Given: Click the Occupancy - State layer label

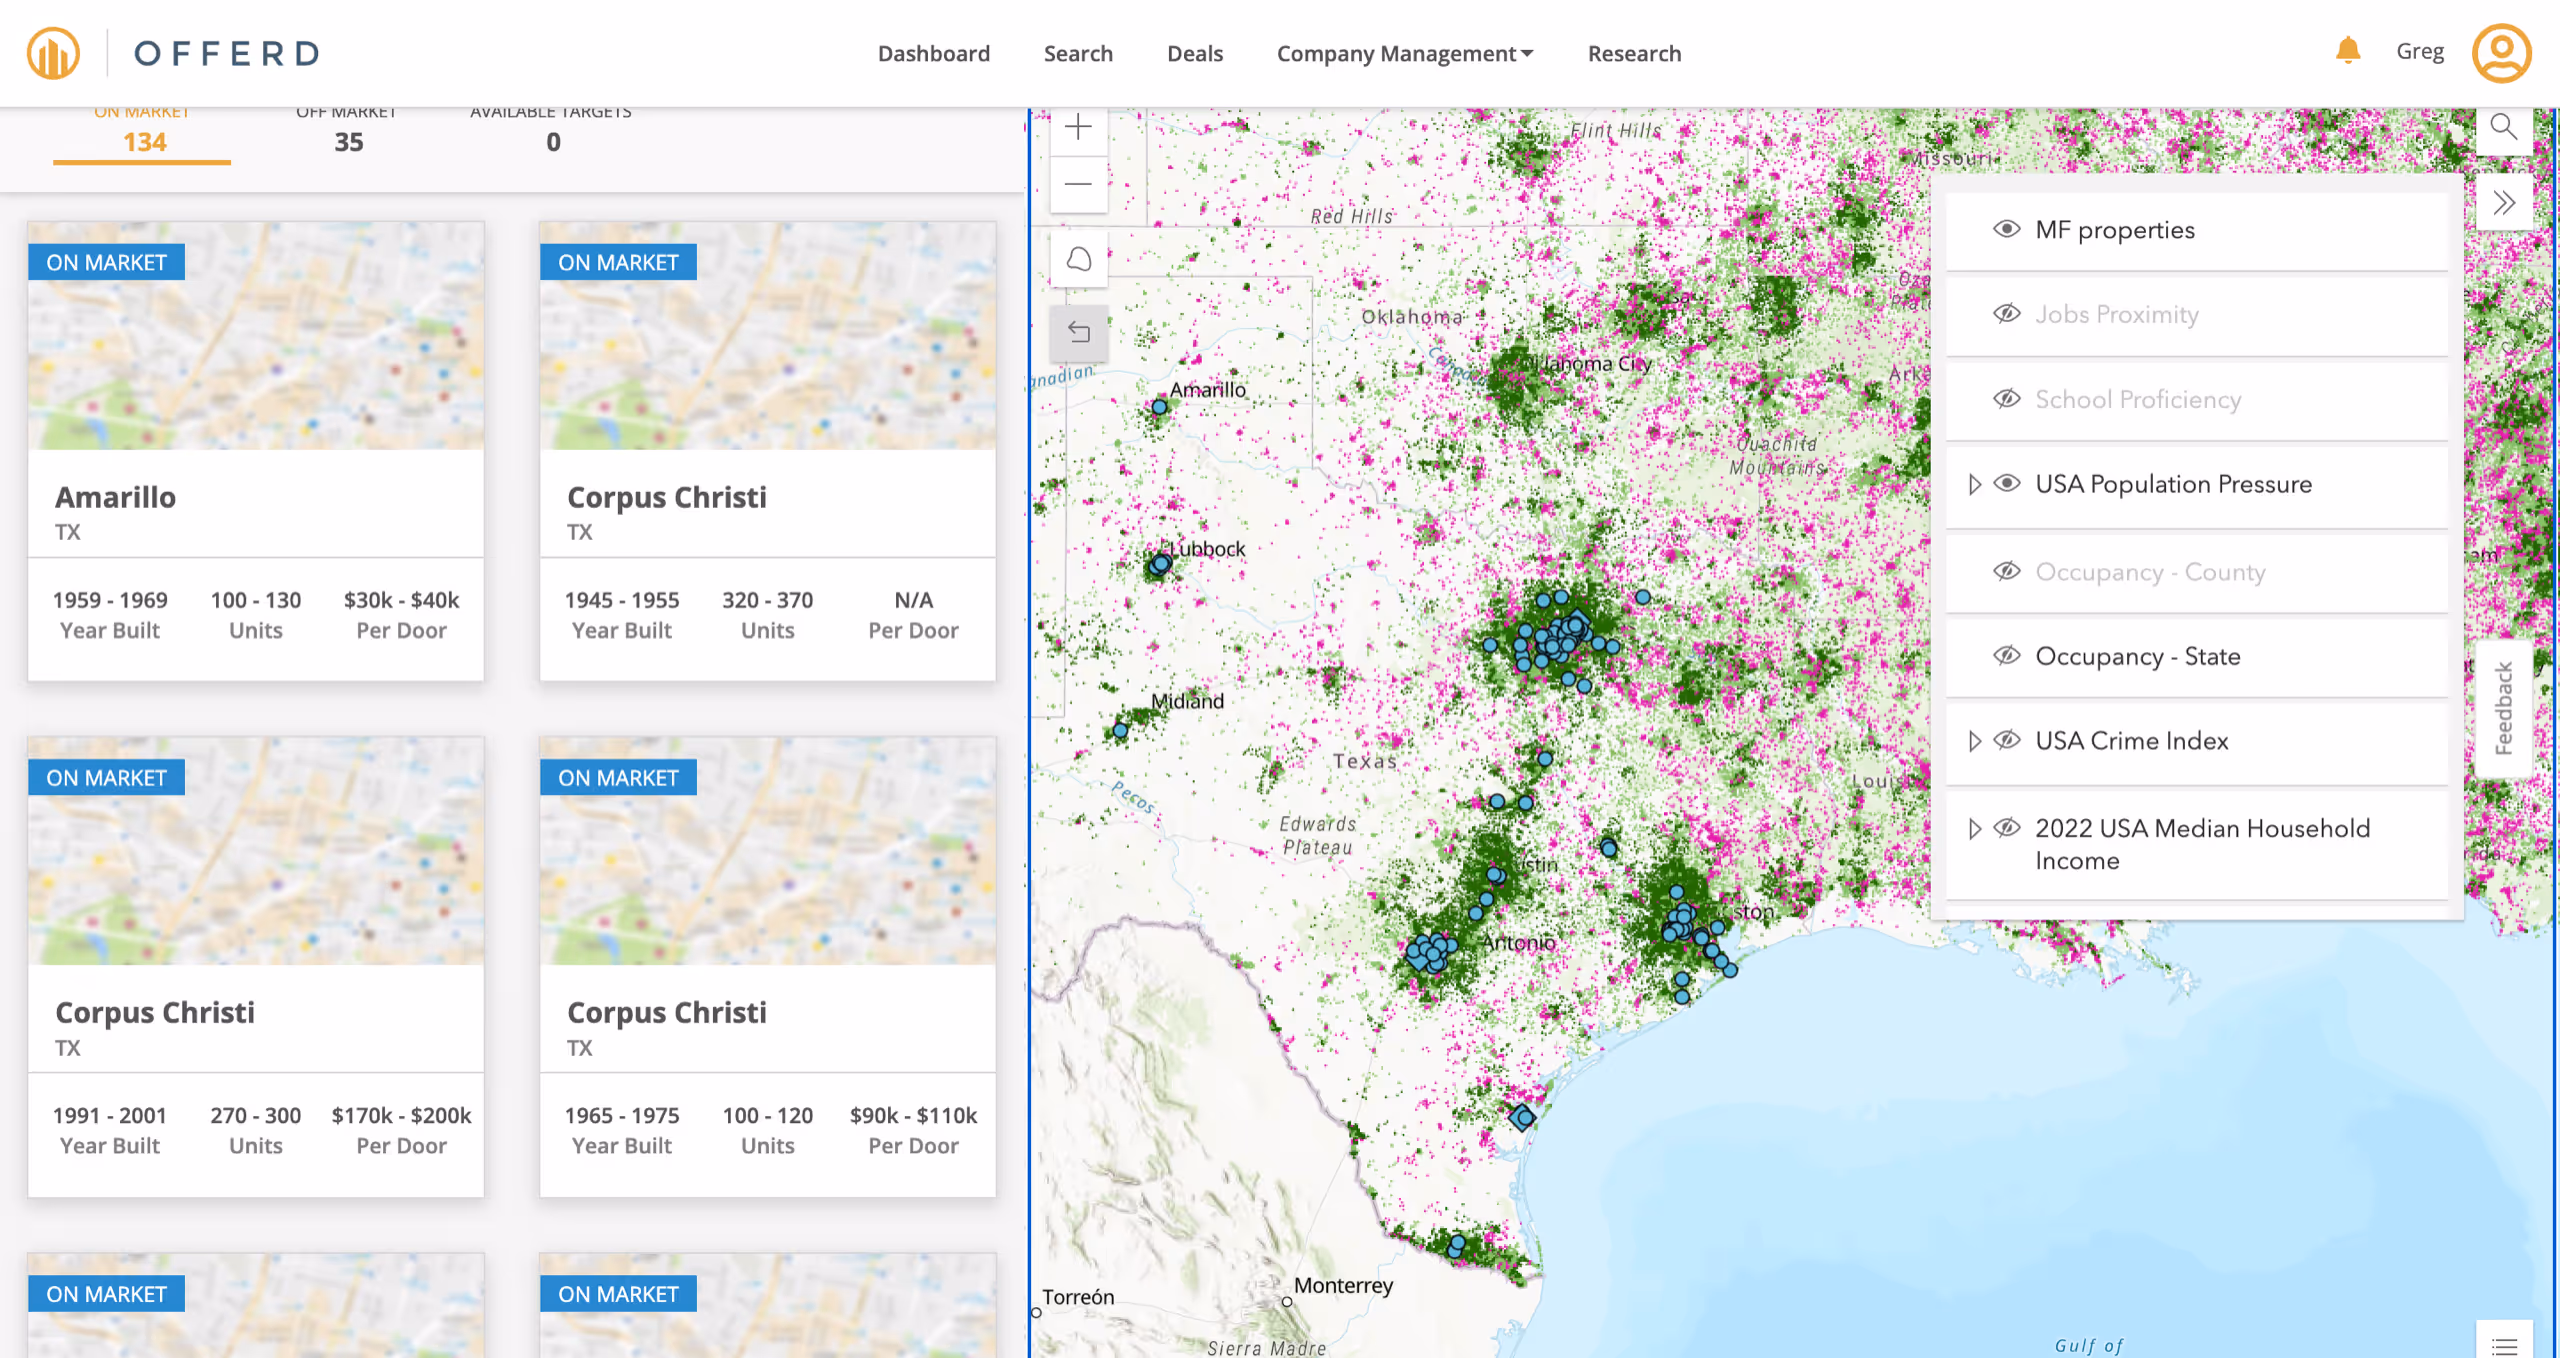Looking at the screenshot, I should (2138, 656).
